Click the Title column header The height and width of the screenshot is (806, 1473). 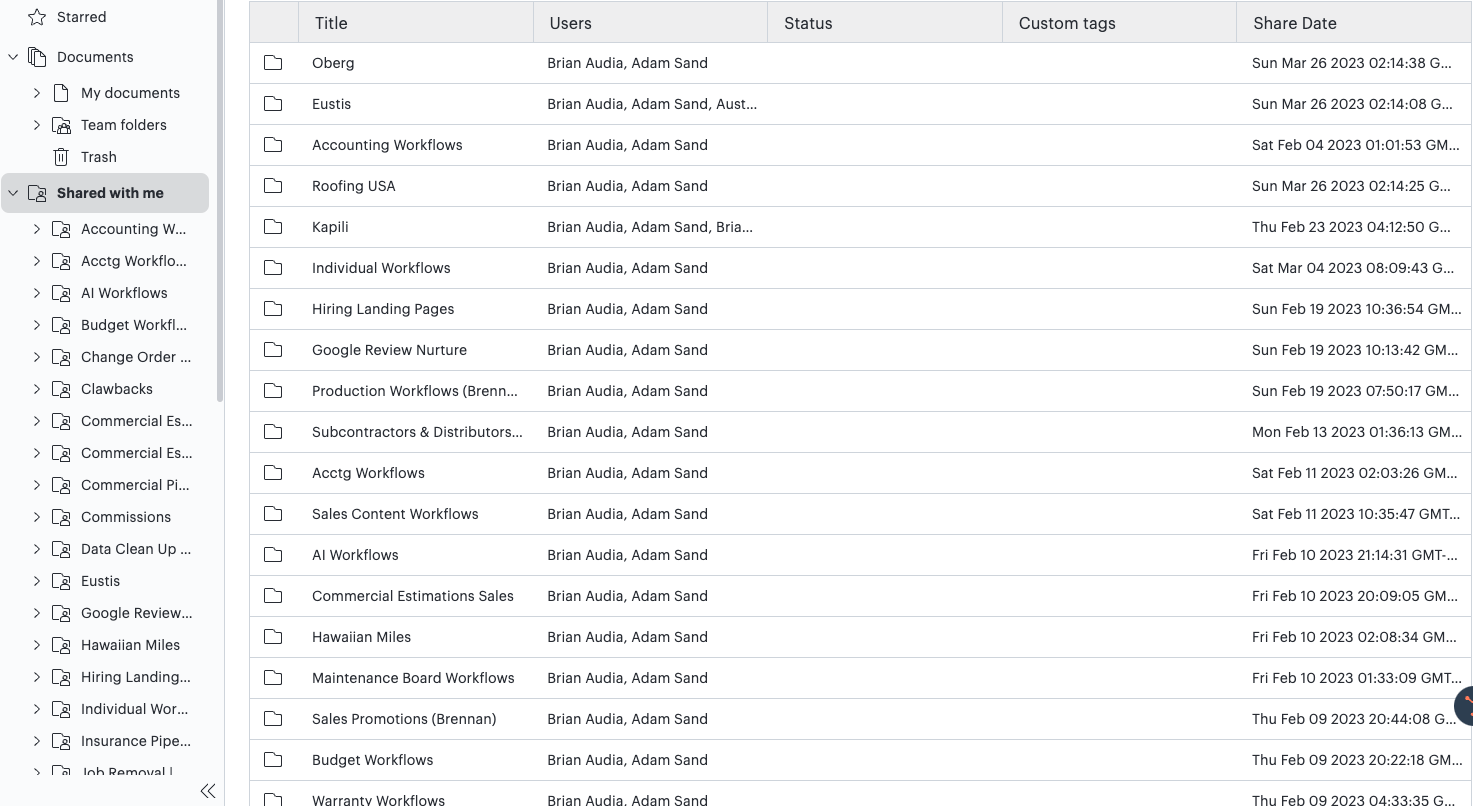tap(331, 22)
